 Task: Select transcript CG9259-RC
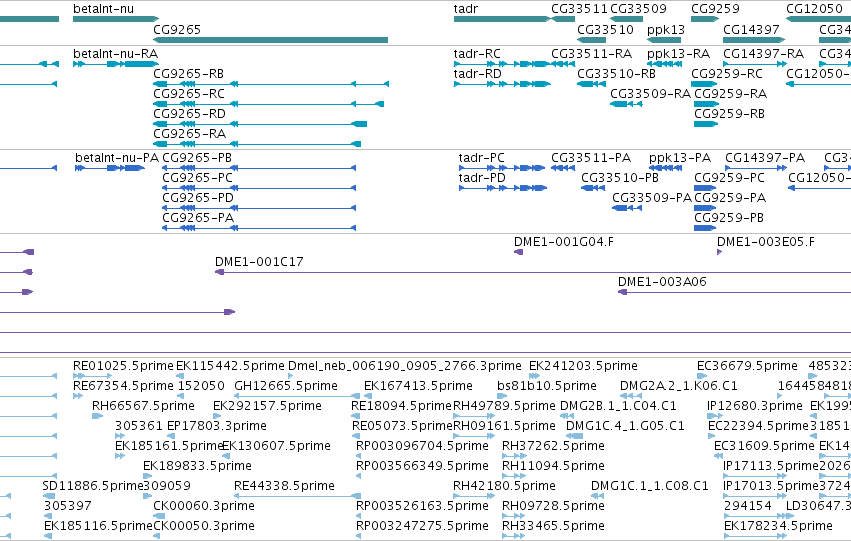point(704,84)
